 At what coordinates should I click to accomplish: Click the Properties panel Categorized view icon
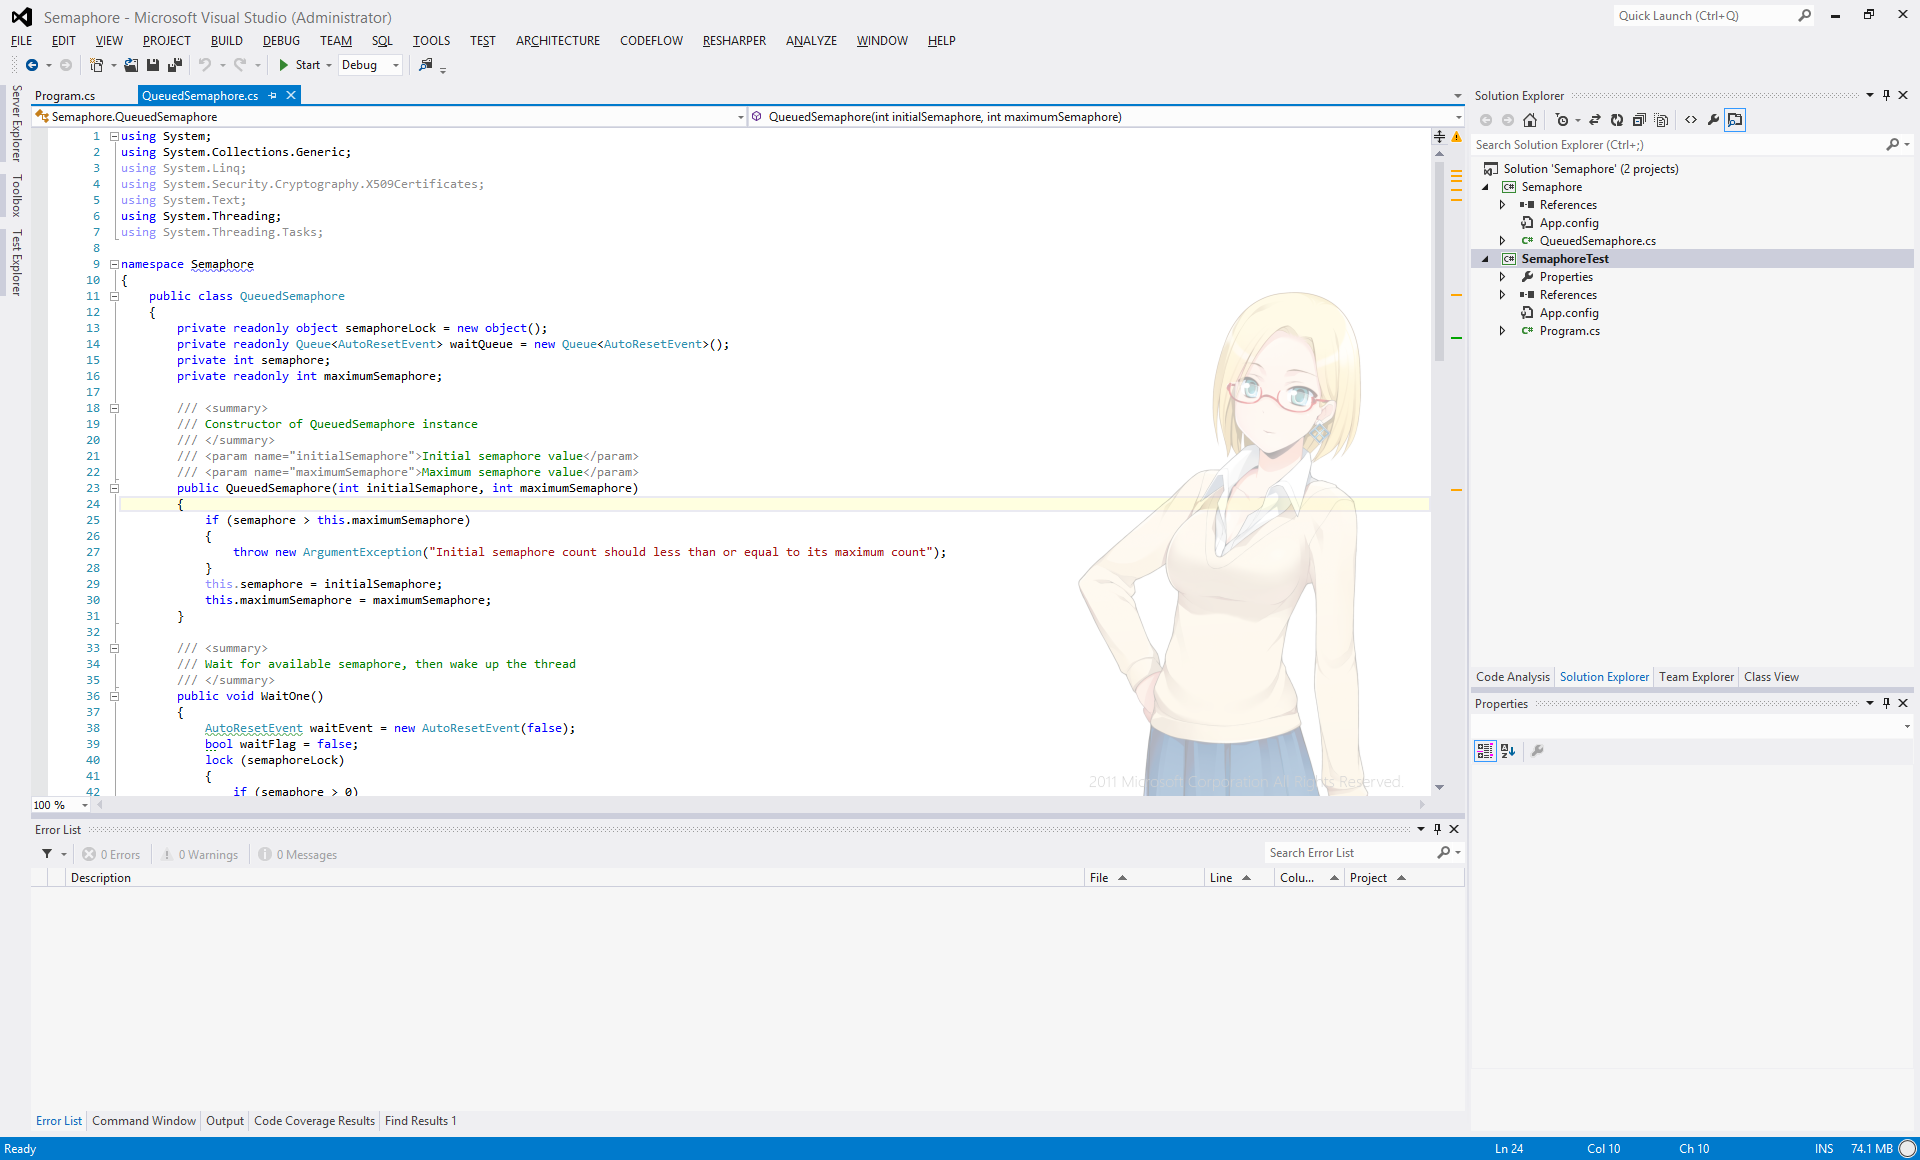tap(1485, 751)
